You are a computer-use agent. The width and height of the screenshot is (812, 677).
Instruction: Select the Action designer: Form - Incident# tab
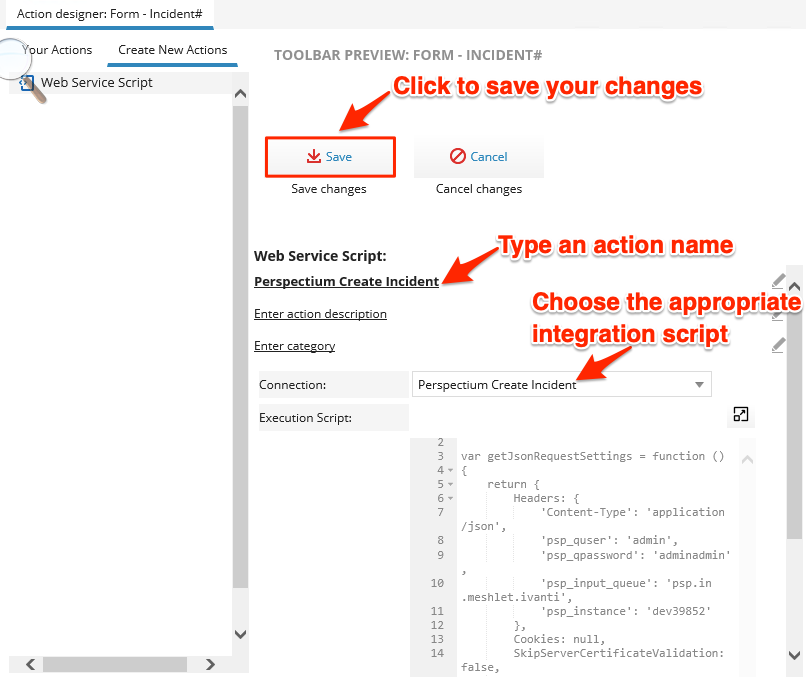[109, 14]
